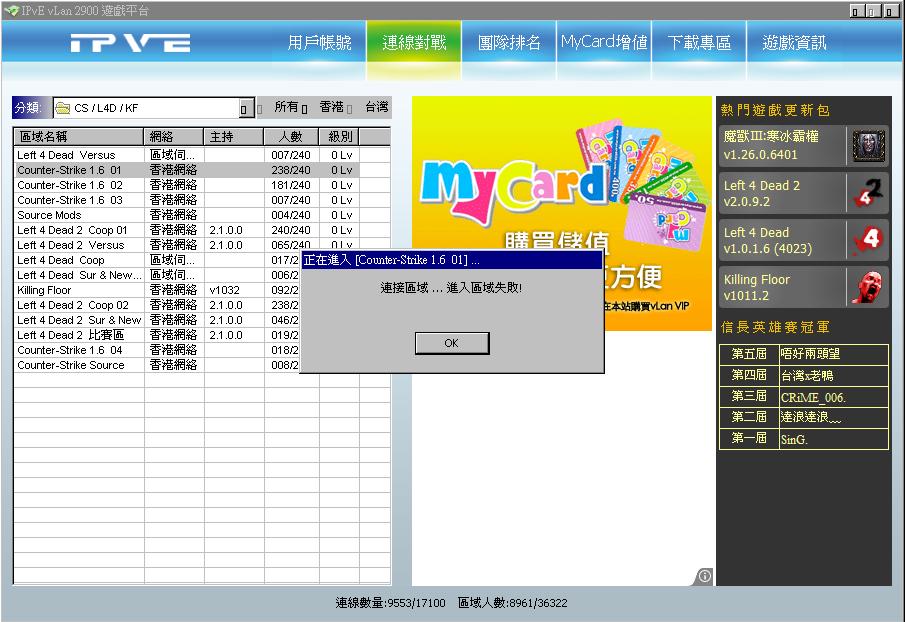905x622 pixels.
Task: Open the Left 4 Dead update icon
Action: (868, 240)
